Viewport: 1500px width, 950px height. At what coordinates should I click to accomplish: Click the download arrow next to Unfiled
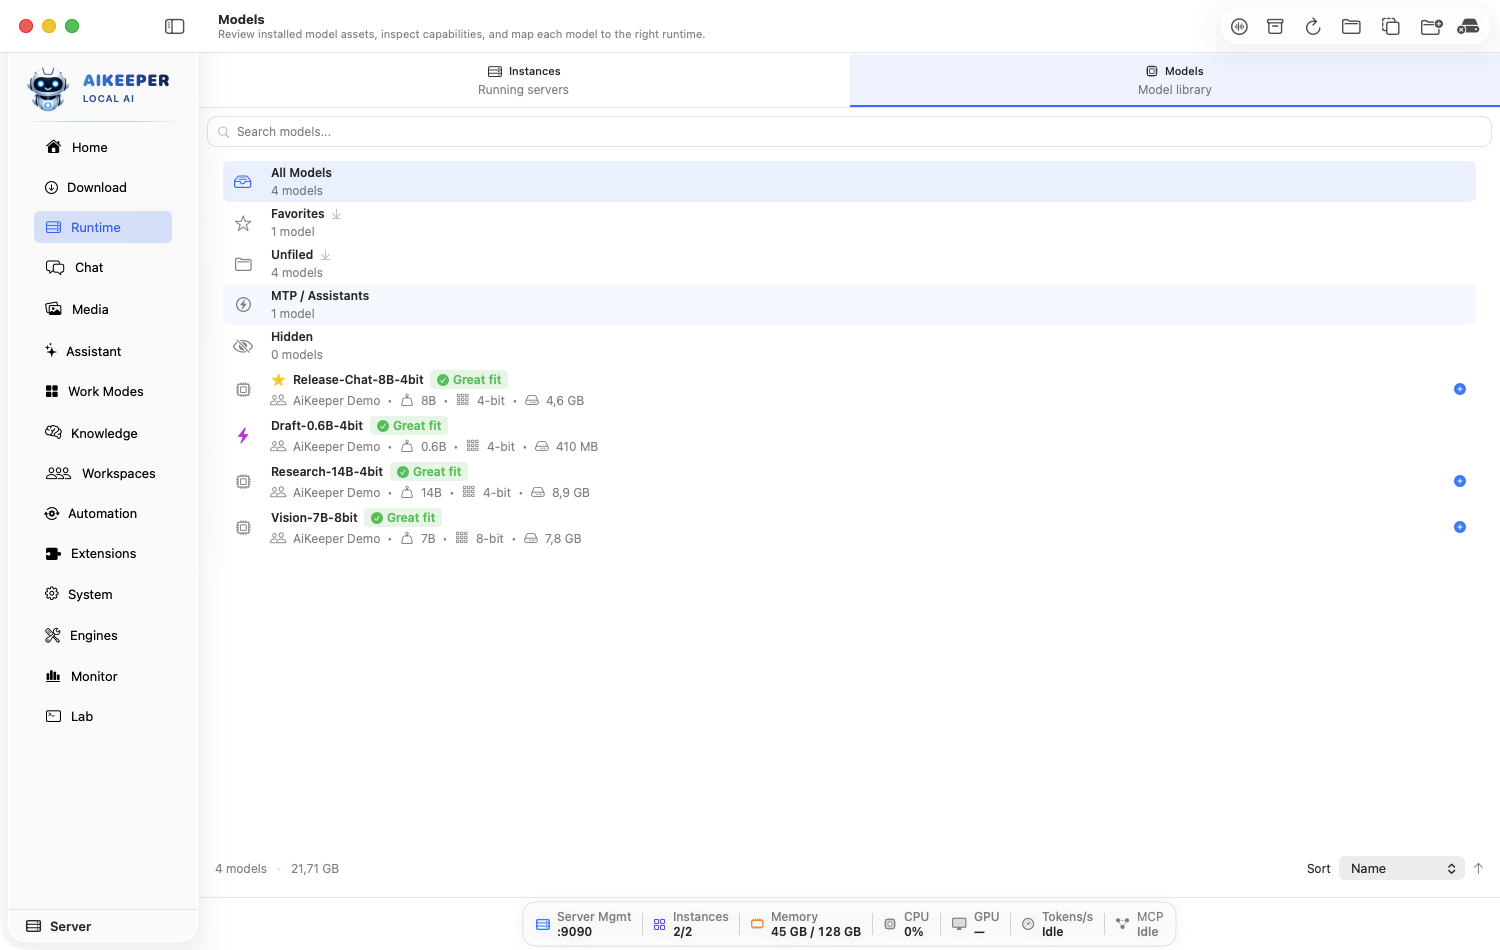coord(325,255)
